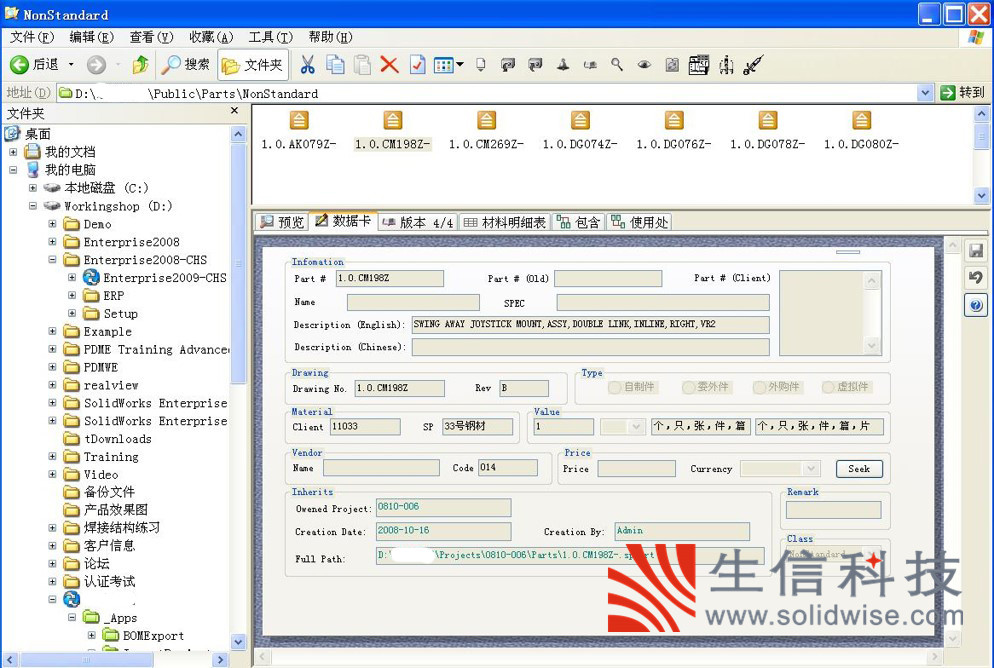
Task: Click the eye preview icon in toolbar
Action: [x=644, y=65]
